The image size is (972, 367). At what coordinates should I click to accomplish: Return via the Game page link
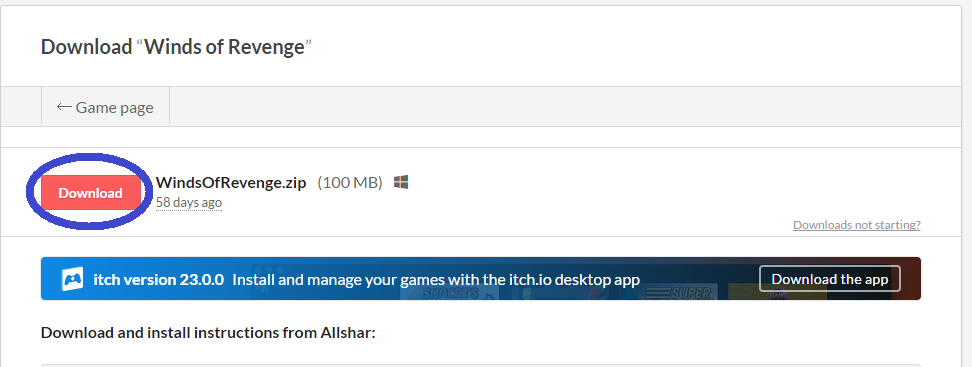coord(105,107)
